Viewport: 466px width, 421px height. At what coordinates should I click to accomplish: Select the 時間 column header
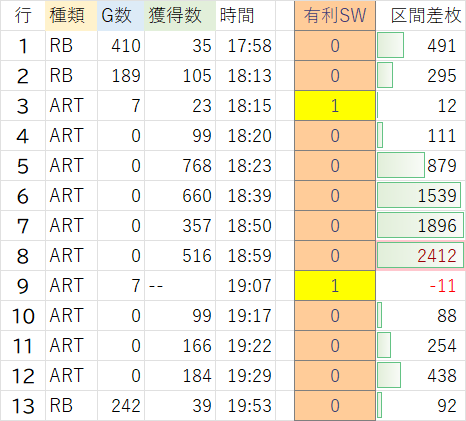click(x=245, y=15)
